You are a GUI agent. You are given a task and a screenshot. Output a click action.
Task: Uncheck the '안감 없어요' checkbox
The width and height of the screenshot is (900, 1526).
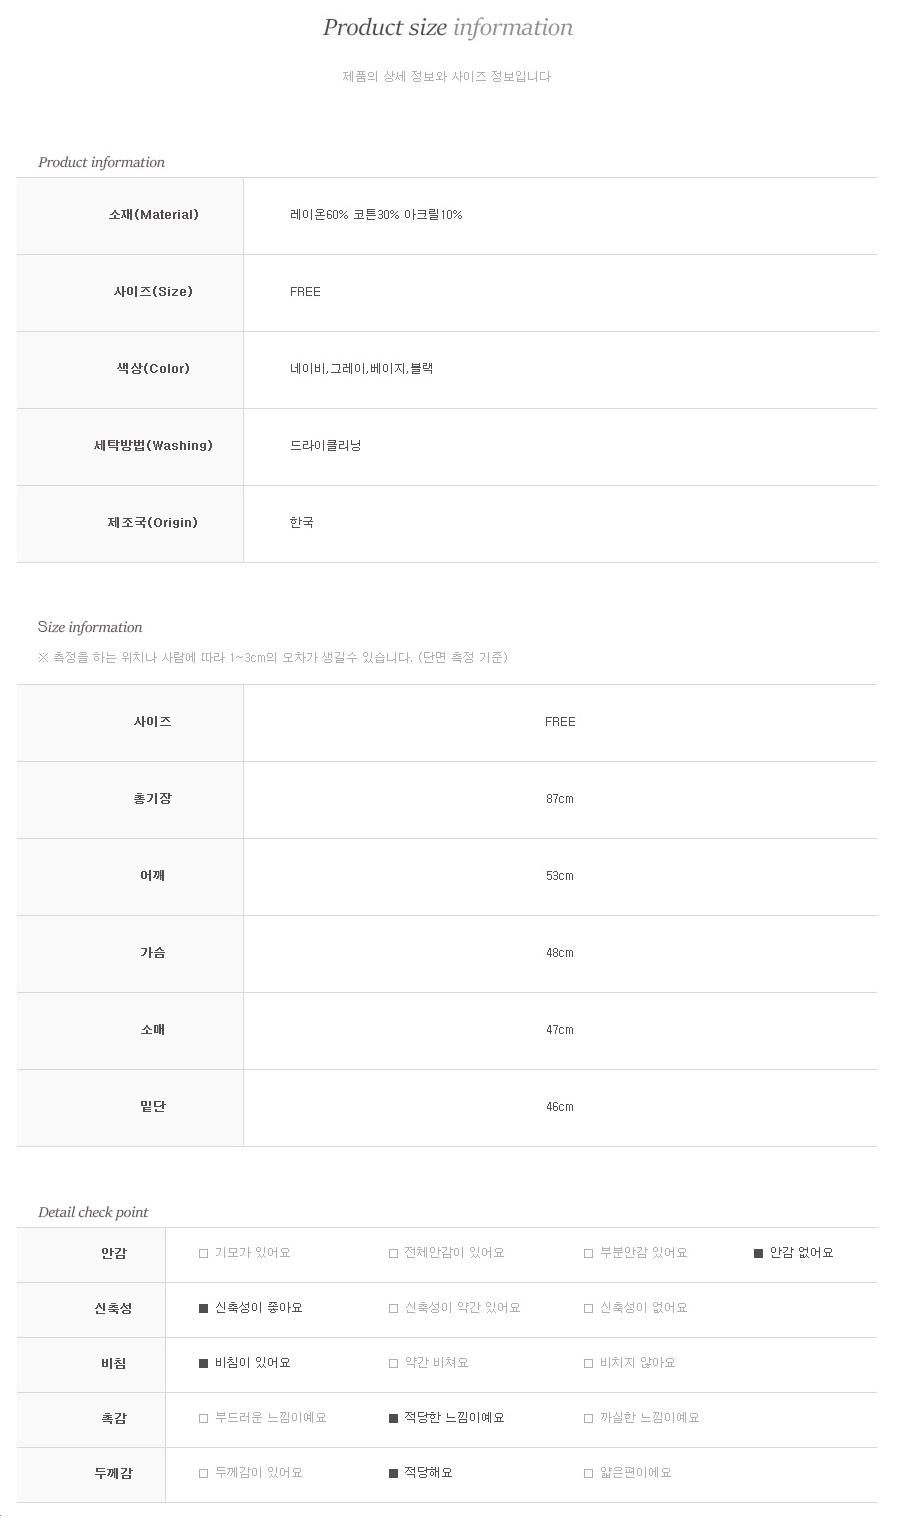coord(759,1253)
